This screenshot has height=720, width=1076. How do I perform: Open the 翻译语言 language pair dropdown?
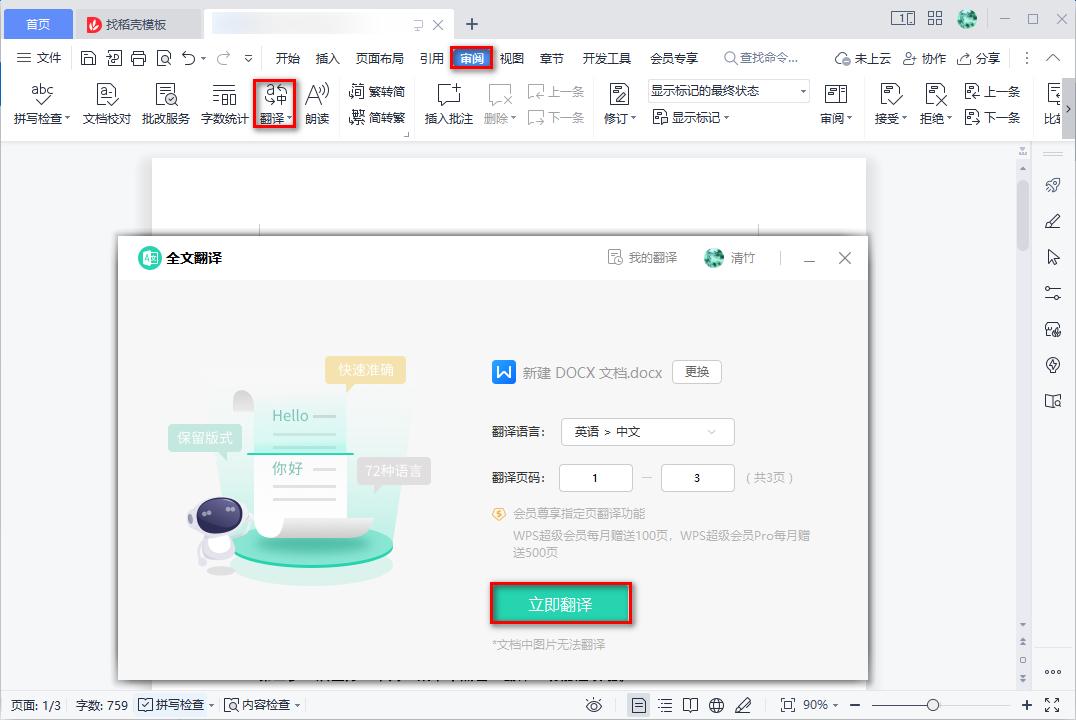[x=647, y=432]
